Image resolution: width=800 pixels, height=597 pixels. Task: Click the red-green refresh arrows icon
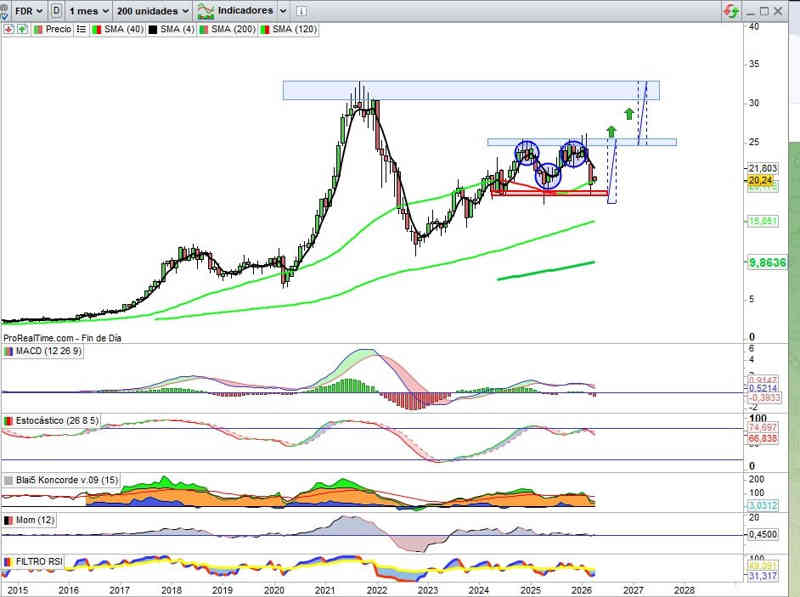click(x=732, y=10)
